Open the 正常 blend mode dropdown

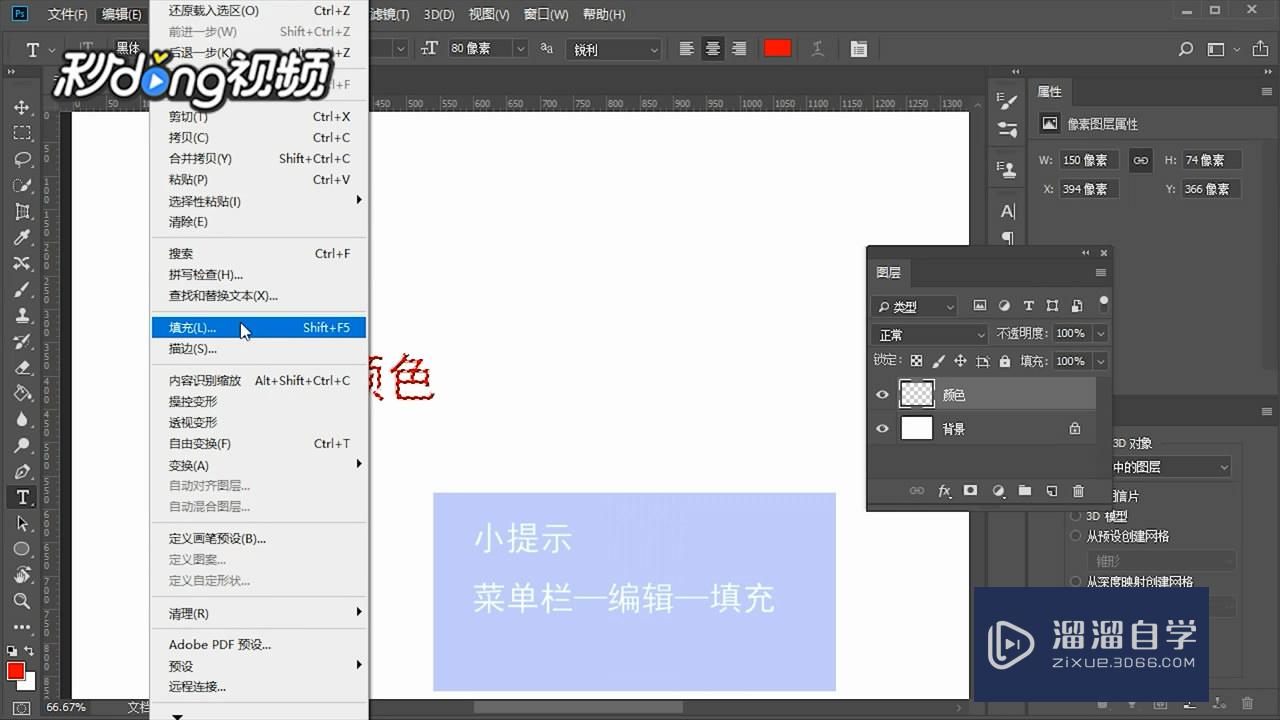coord(931,334)
